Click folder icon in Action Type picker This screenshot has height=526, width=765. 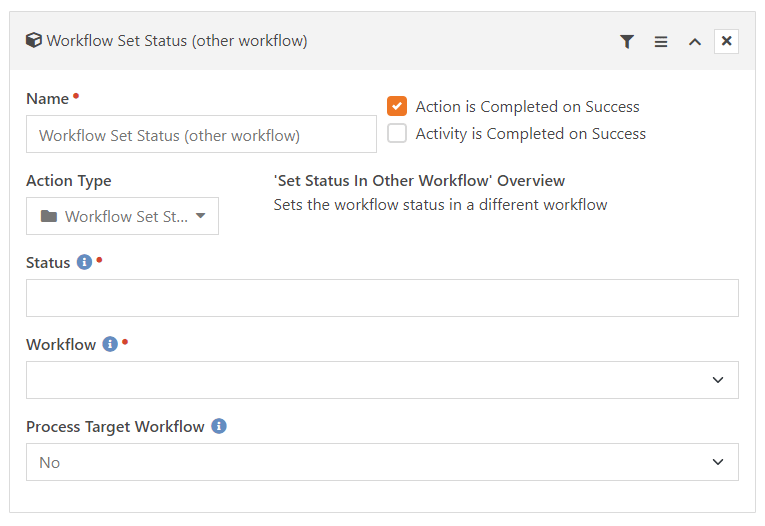point(48,216)
